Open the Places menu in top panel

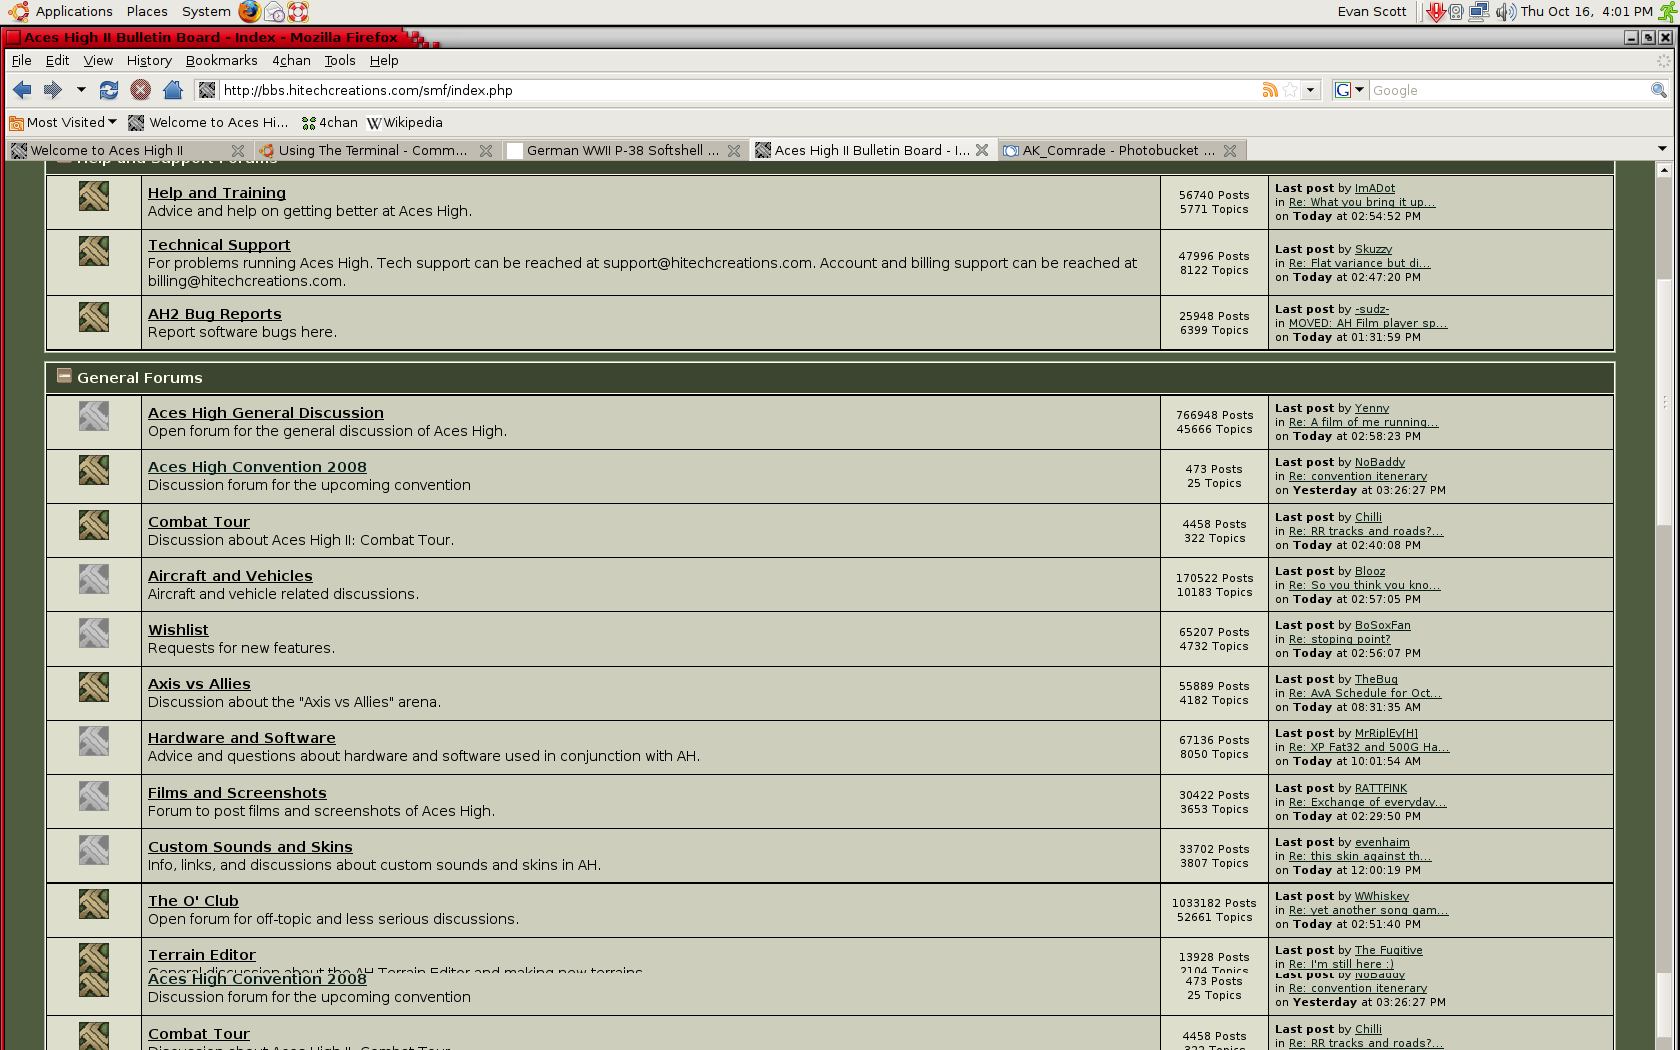click(x=147, y=11)
